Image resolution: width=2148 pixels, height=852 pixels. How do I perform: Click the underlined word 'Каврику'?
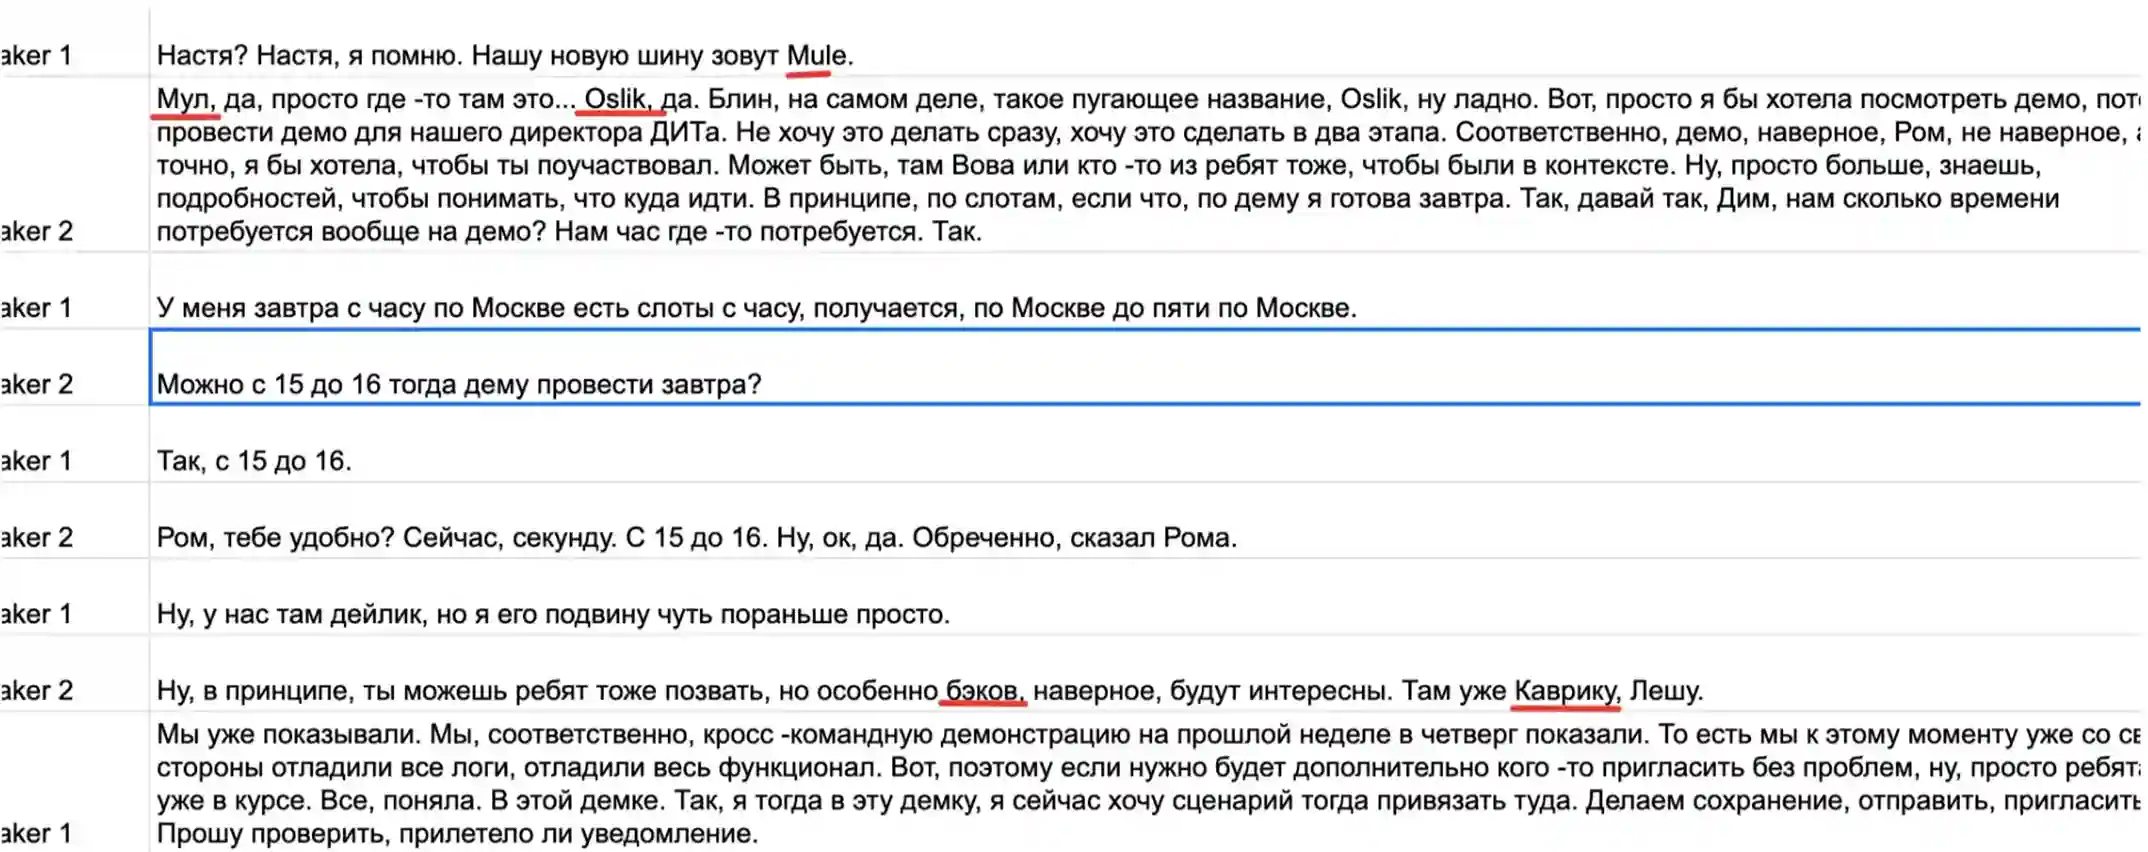coord(1566,690)
